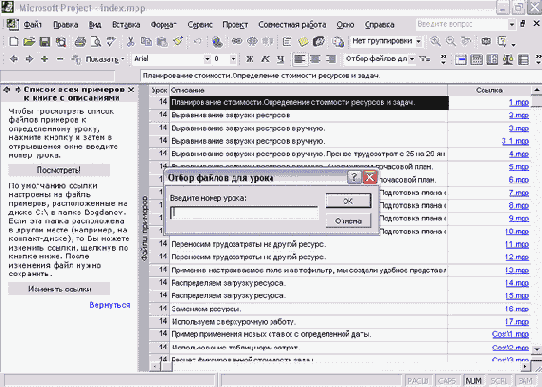Toggle Underline (Ч) formatting

point(280,59)
